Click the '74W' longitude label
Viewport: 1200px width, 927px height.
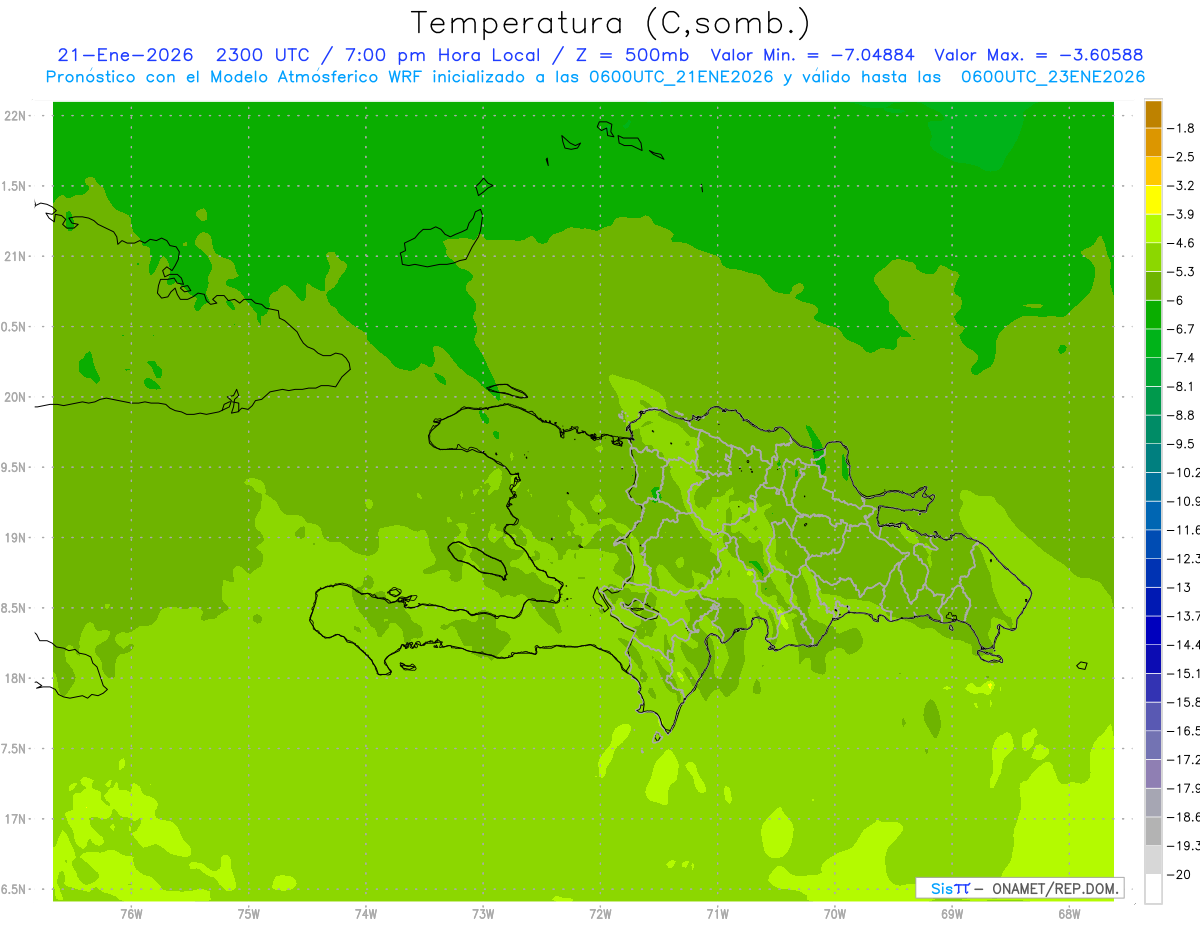click(365, 913)
